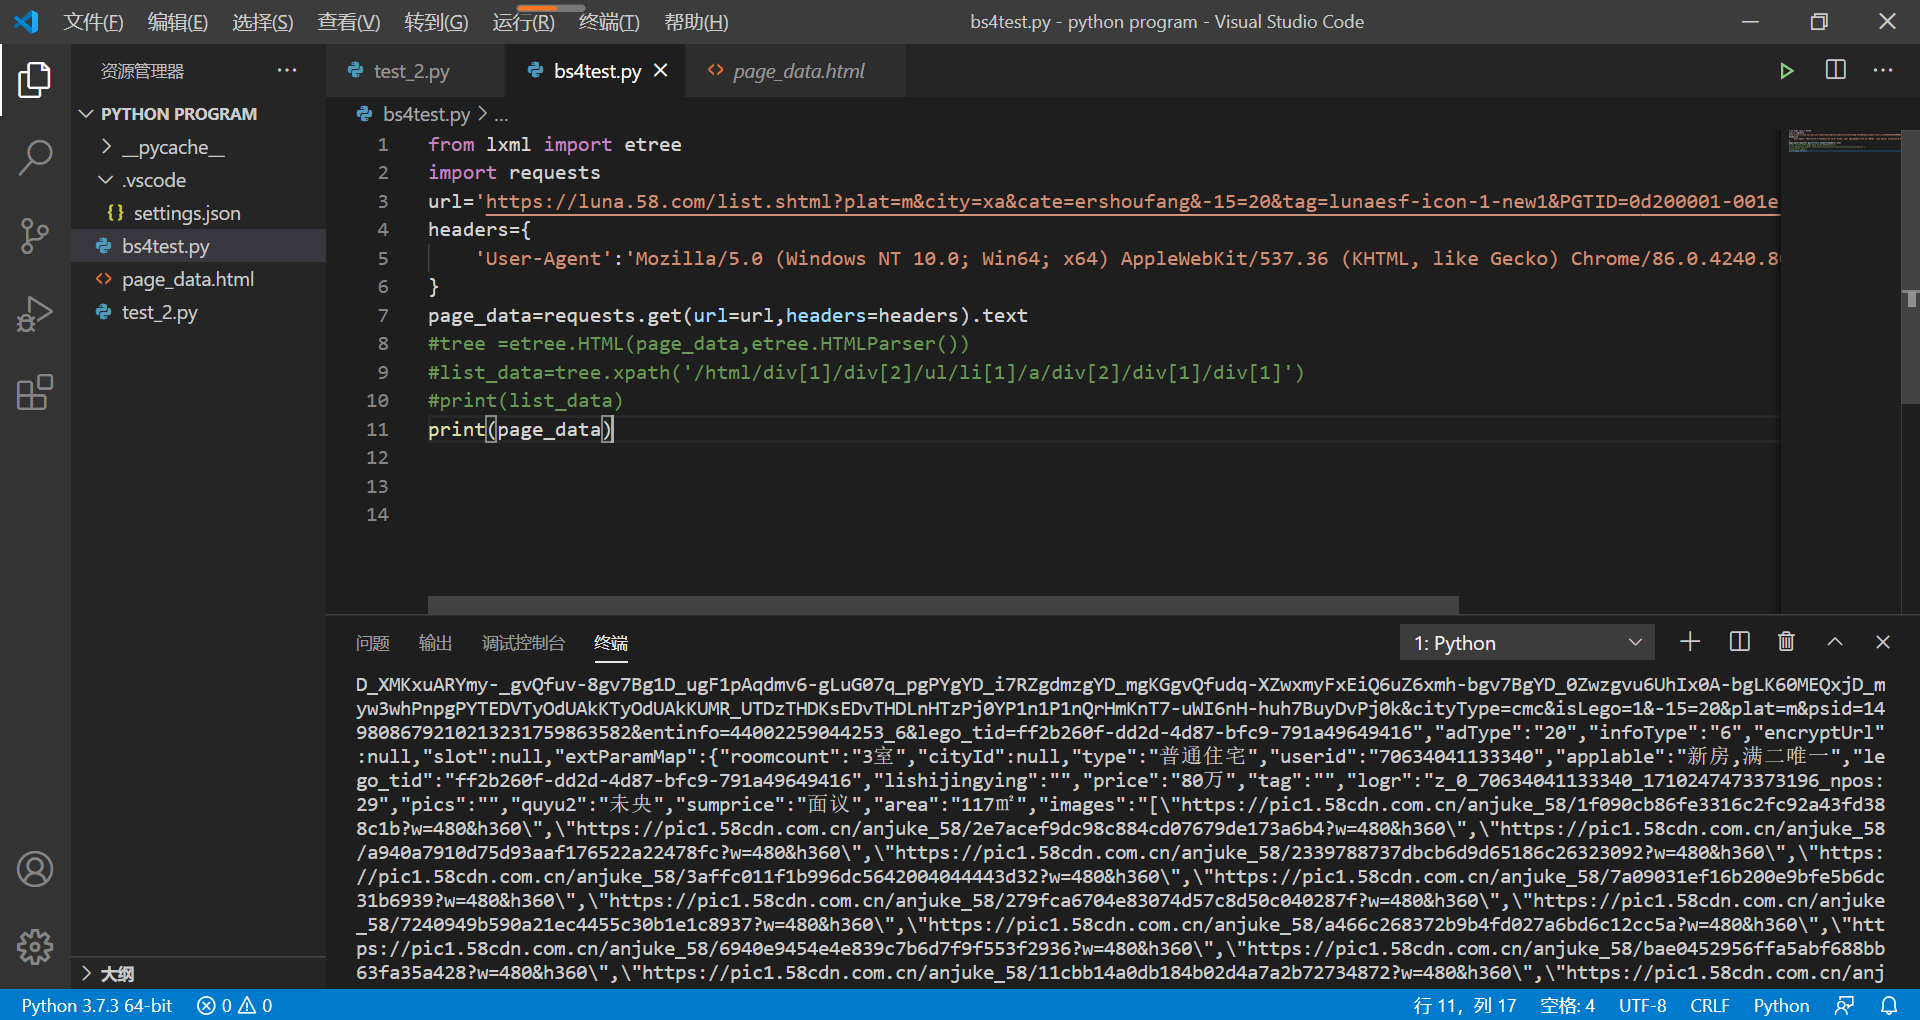Change end of line sequence CRLF
The width and height of the screenshot is (1920, 1020).
(1710, 1005)
